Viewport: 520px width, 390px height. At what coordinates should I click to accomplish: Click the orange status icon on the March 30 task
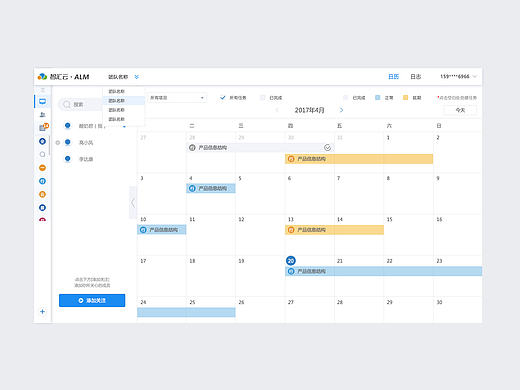(291, 159)
